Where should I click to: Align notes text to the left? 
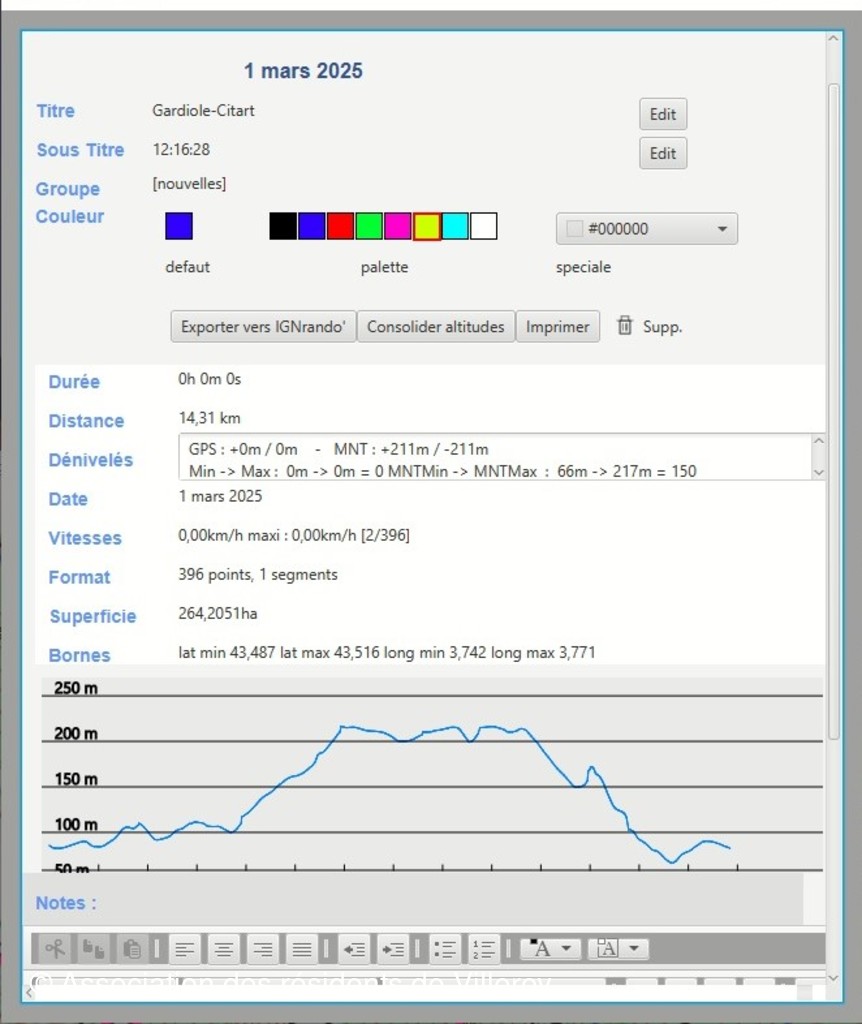(x=184, y=948)
